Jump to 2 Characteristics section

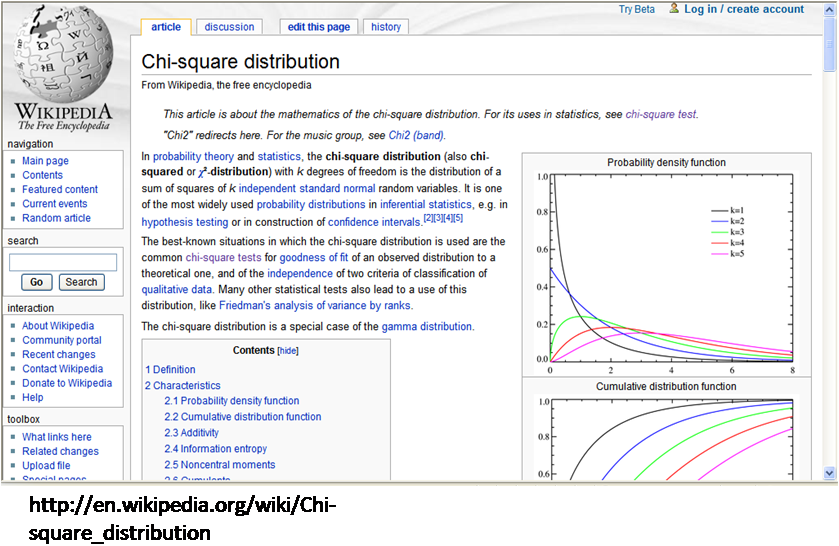pyautogui.click(x=182, y=385)
